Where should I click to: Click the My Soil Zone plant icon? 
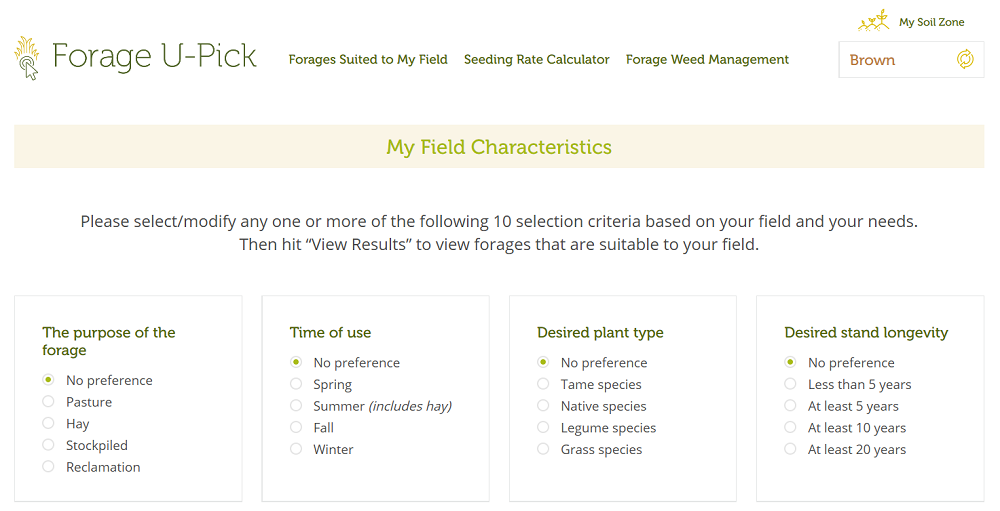coord(874,20)
